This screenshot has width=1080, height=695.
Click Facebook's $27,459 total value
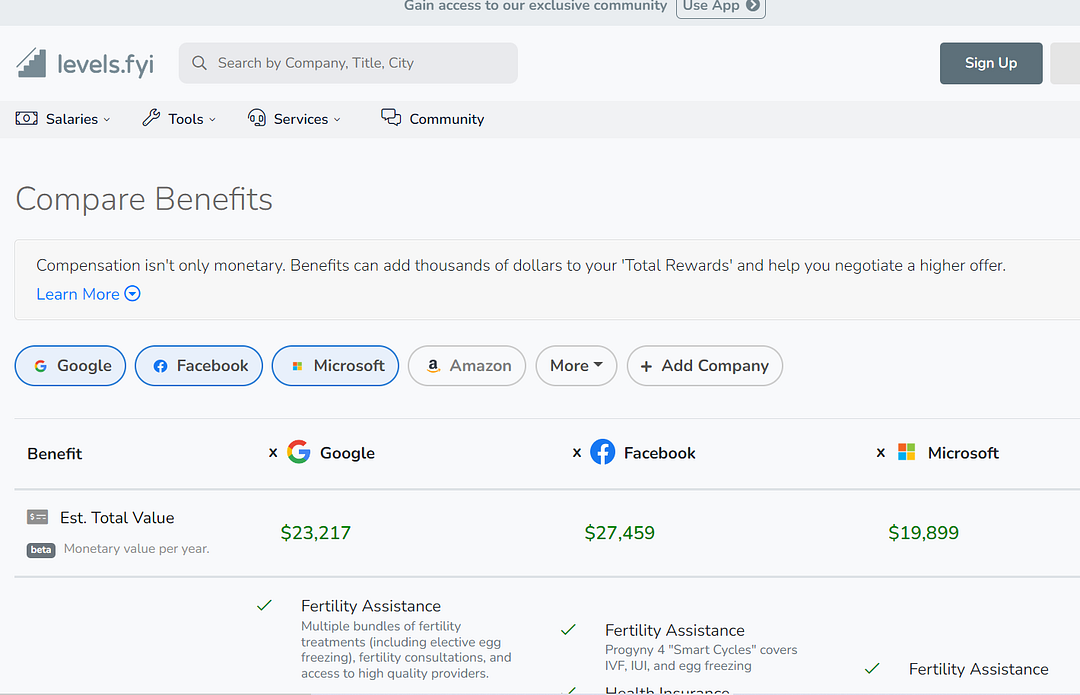click(x=619, y=532)
